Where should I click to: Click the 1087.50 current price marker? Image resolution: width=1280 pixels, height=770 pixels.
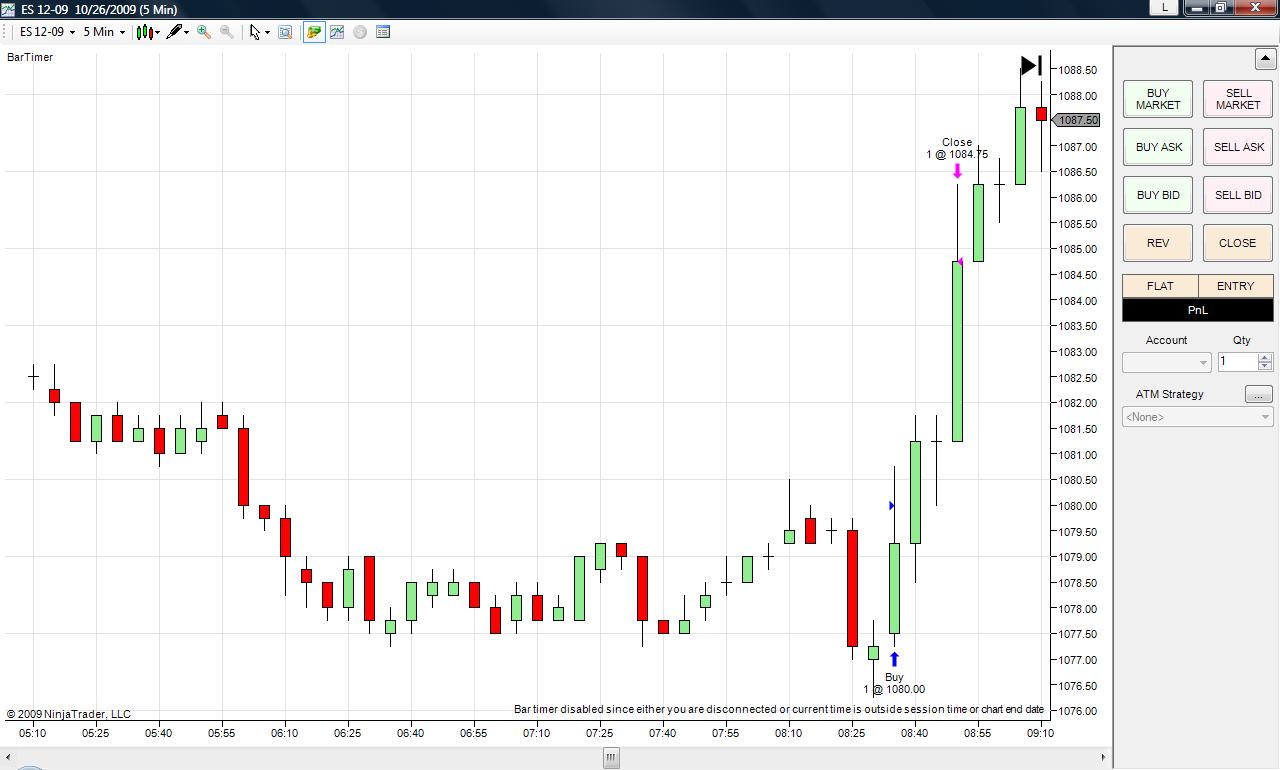tap(1076, 120)
